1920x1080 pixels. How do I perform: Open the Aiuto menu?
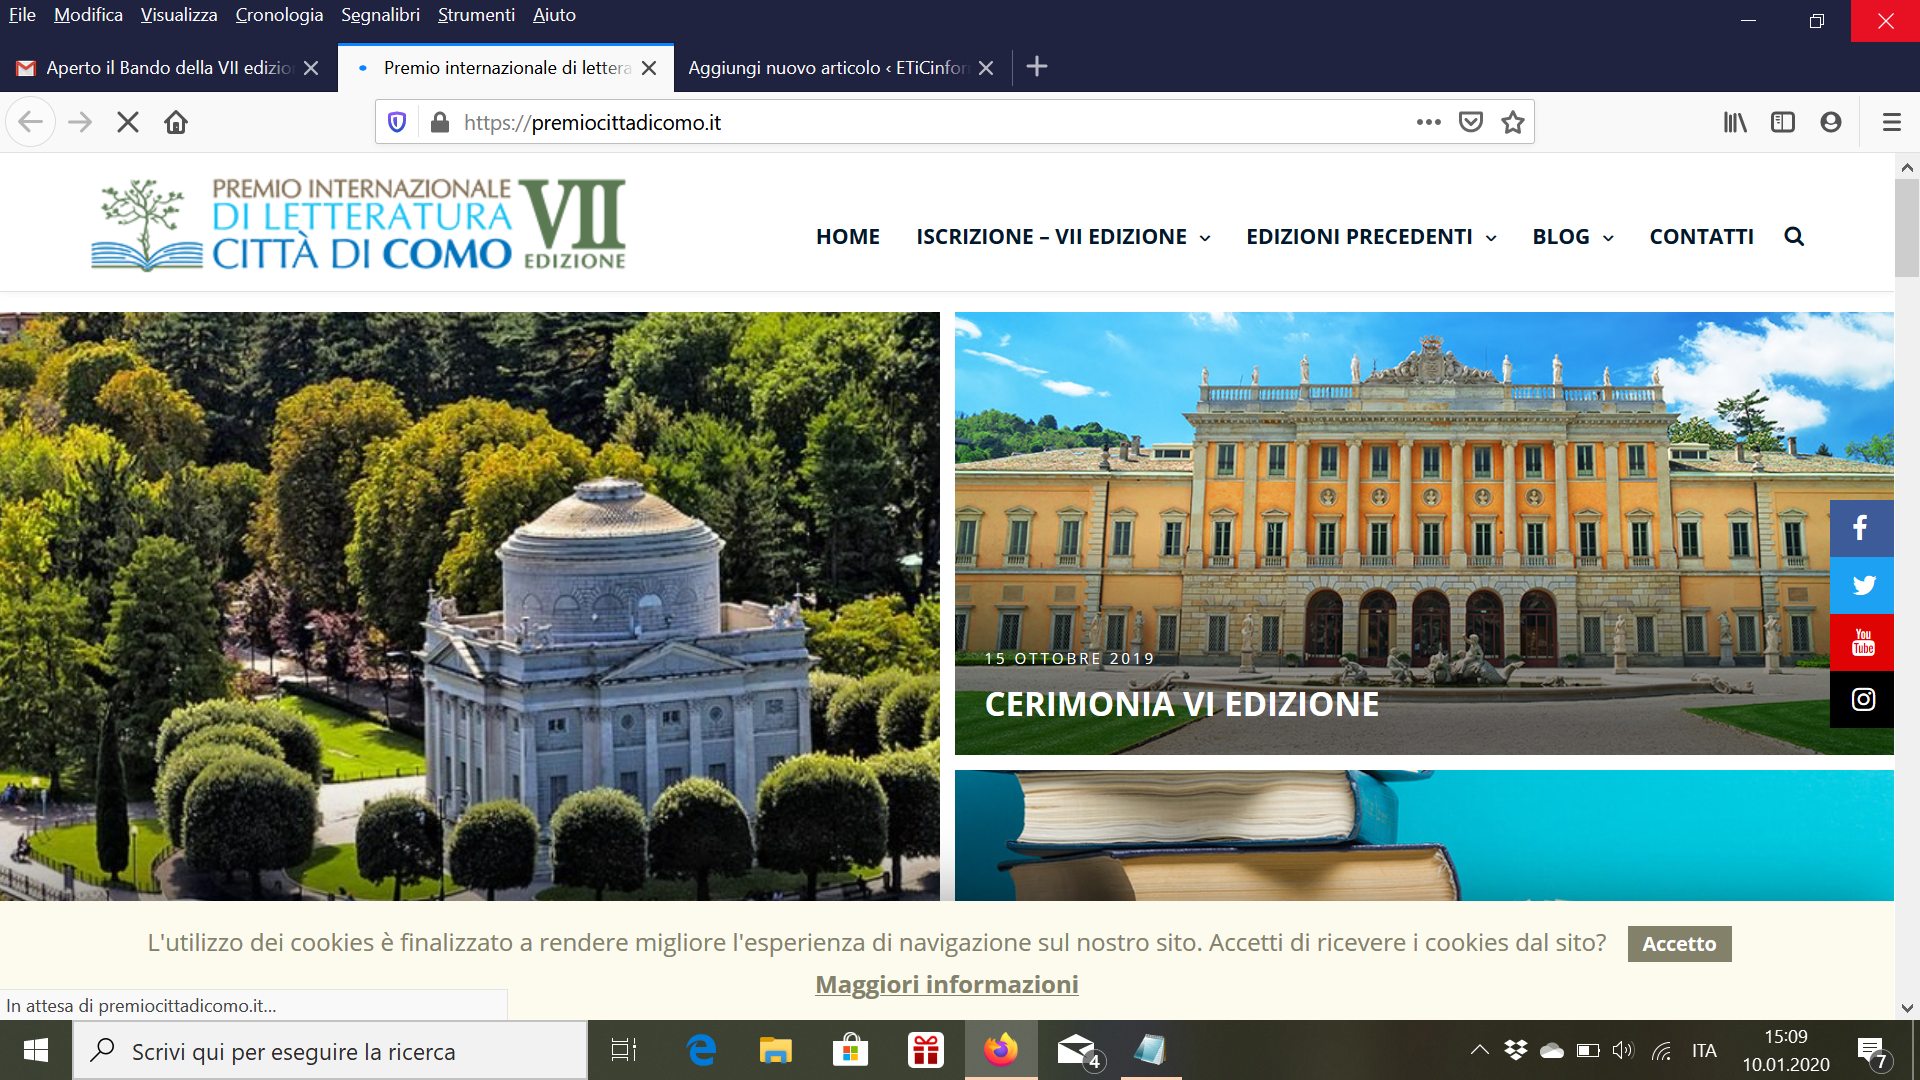coord(554,15)
